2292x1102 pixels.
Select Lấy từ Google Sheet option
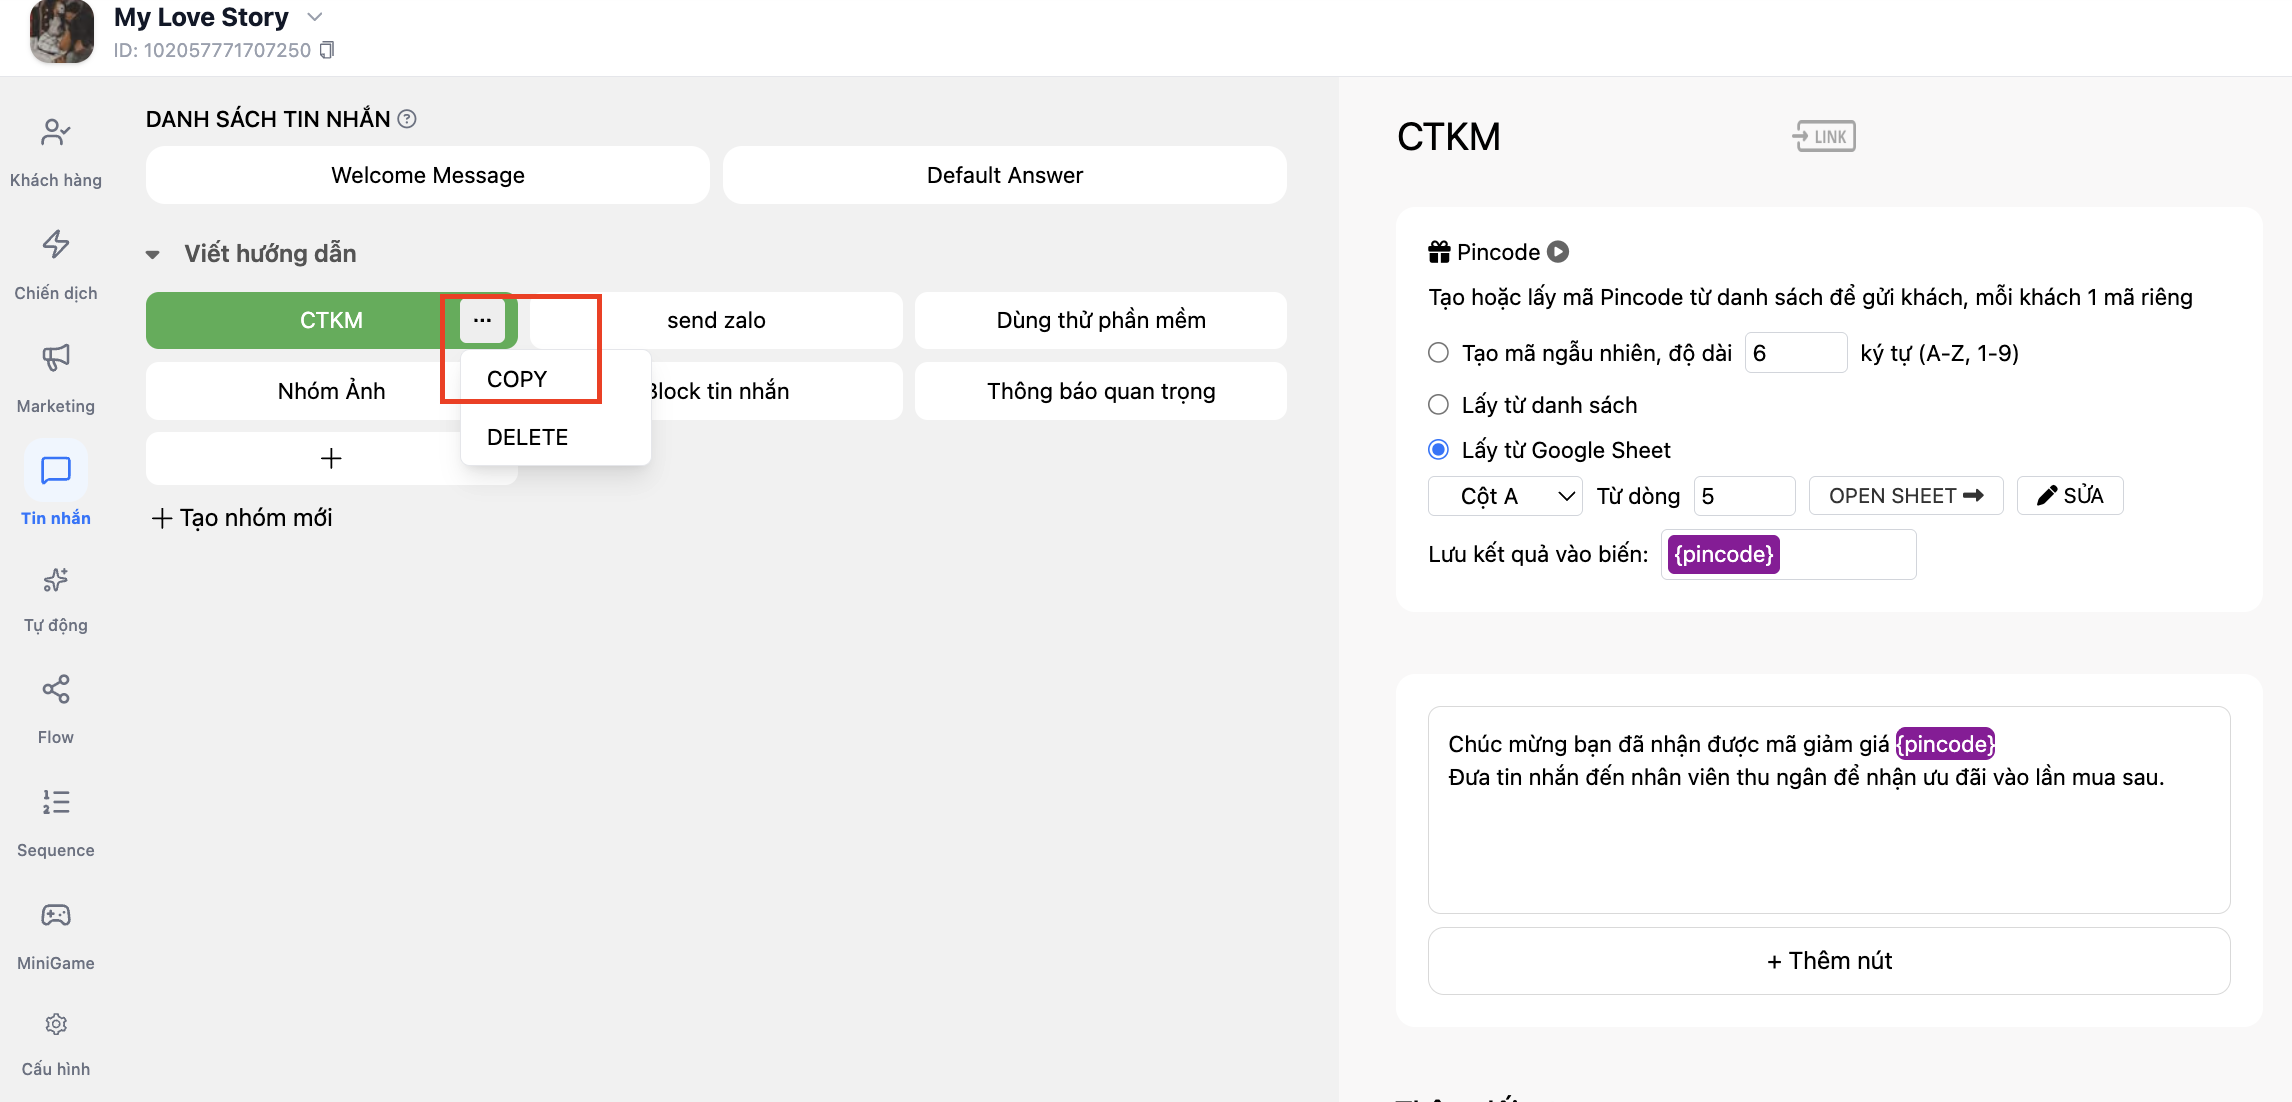click(1438, 450)
